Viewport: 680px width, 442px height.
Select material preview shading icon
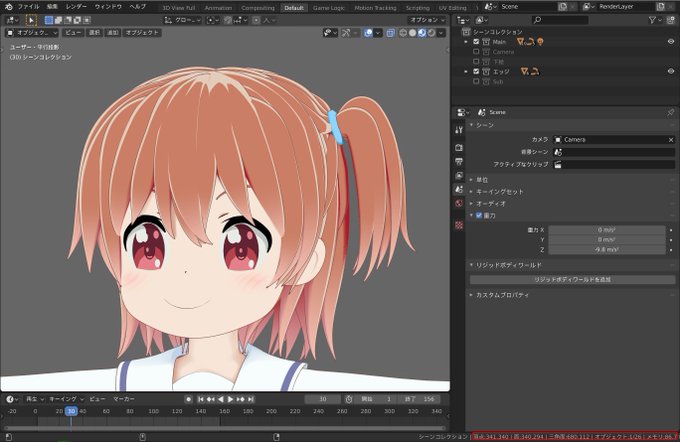pyautogui.click(x=422, y=33)
